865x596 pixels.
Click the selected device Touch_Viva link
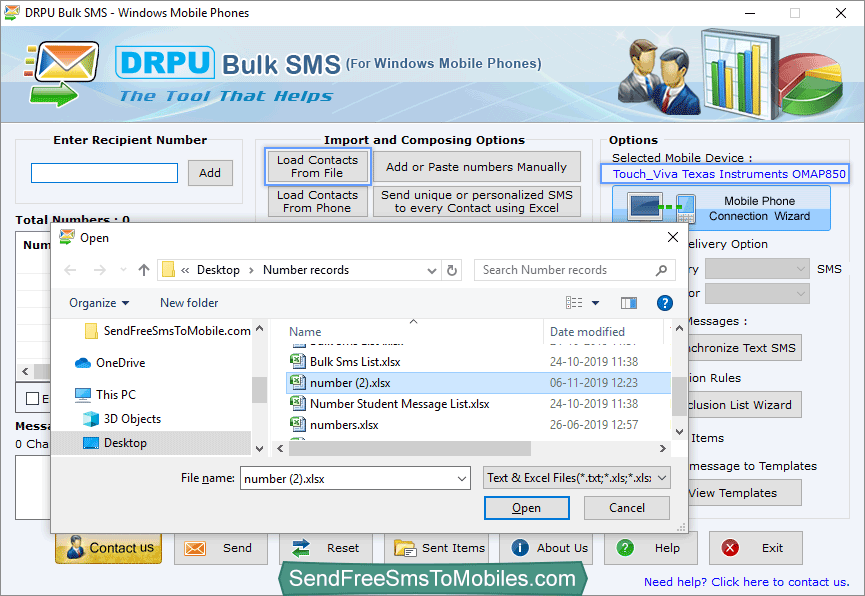click(729, 174)
